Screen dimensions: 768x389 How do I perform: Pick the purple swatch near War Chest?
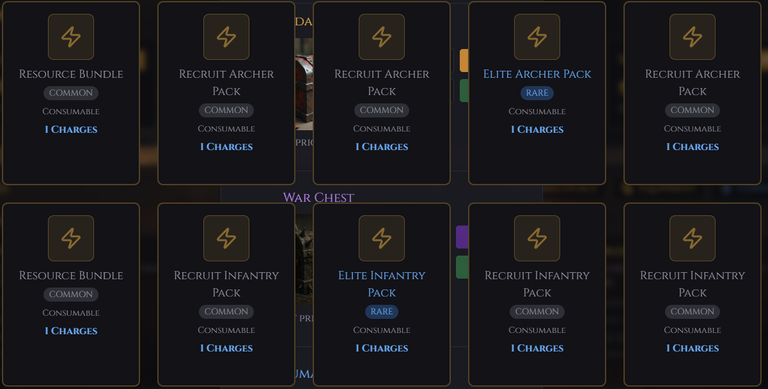click(462, 237)
